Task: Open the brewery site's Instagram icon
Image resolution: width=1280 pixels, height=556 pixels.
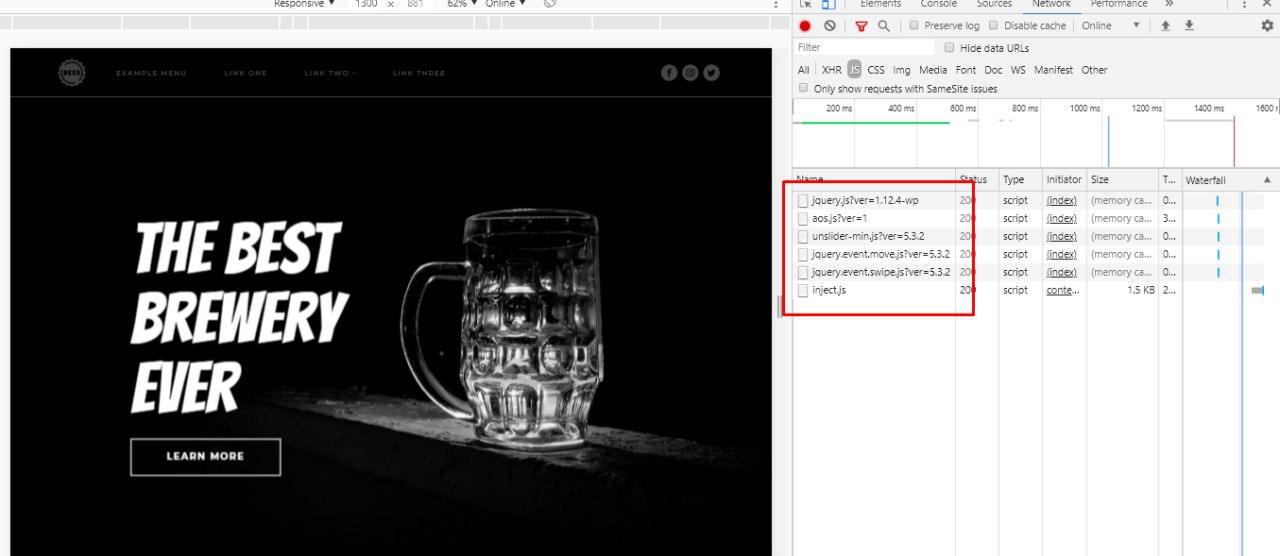Action: click(x=690, y=72)
